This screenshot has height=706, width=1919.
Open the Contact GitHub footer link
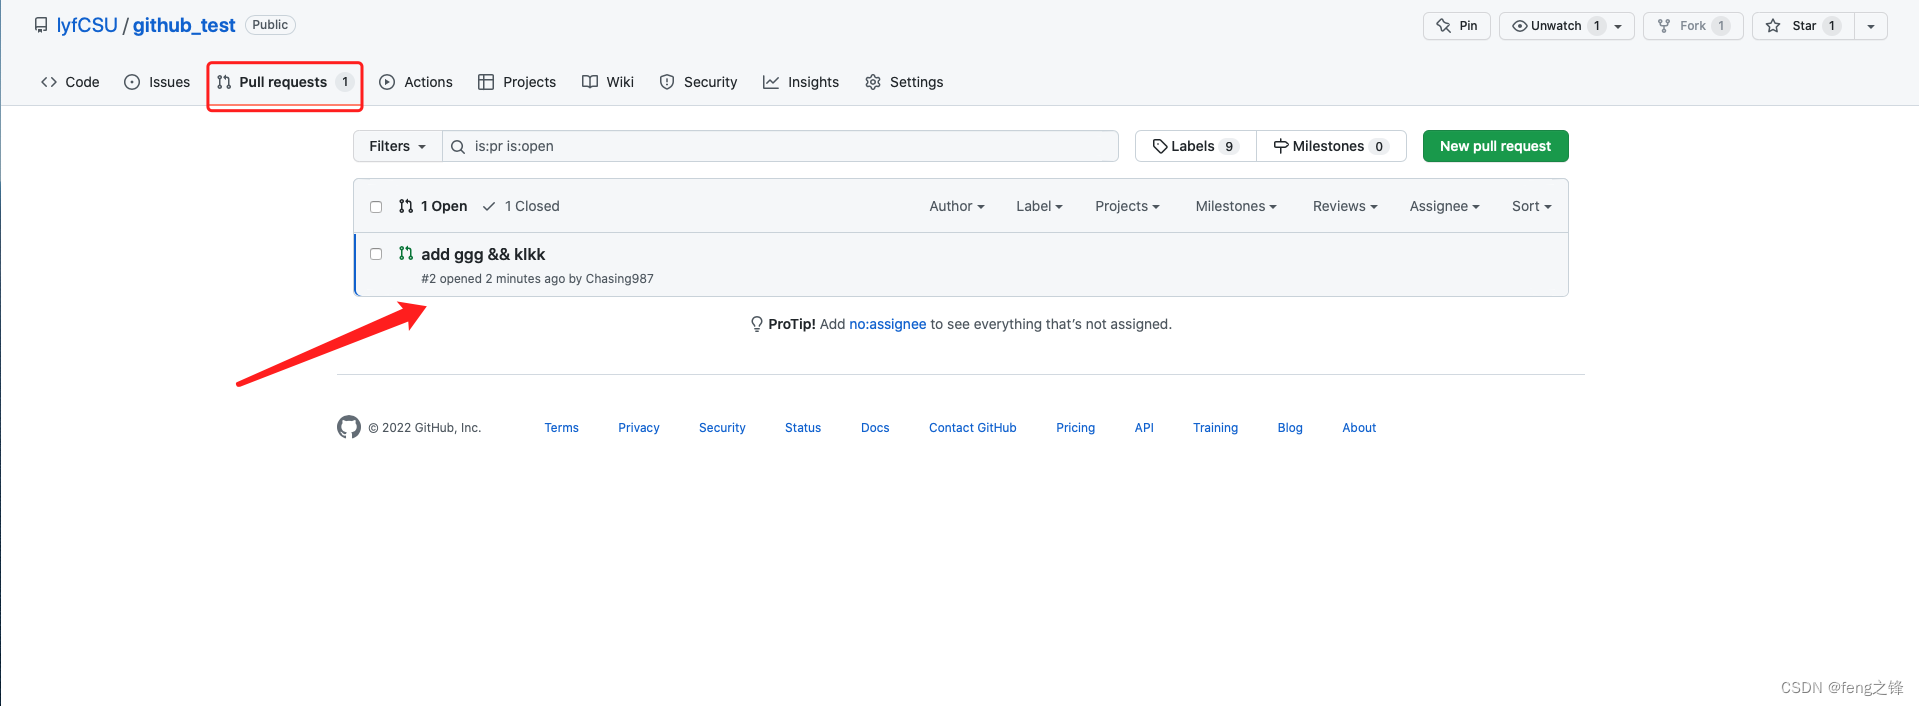click(973, 428)
